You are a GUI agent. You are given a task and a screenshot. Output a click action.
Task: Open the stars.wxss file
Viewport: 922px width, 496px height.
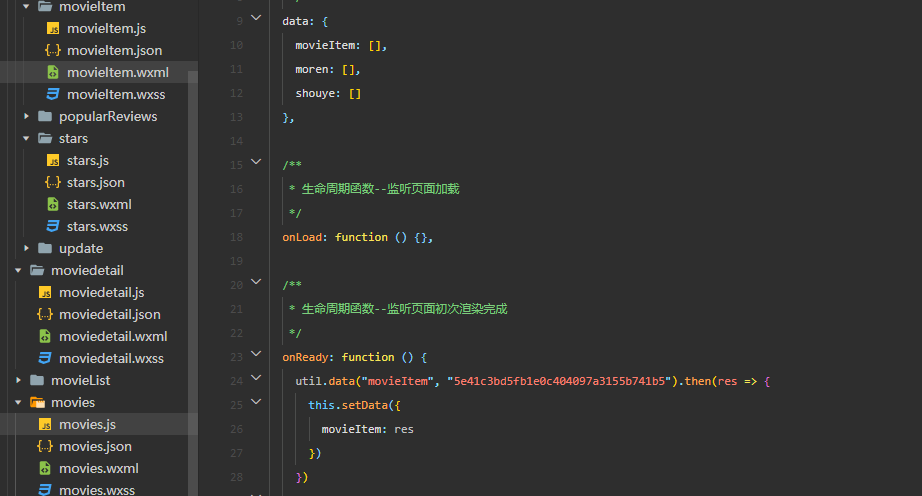tap(97, 226)
